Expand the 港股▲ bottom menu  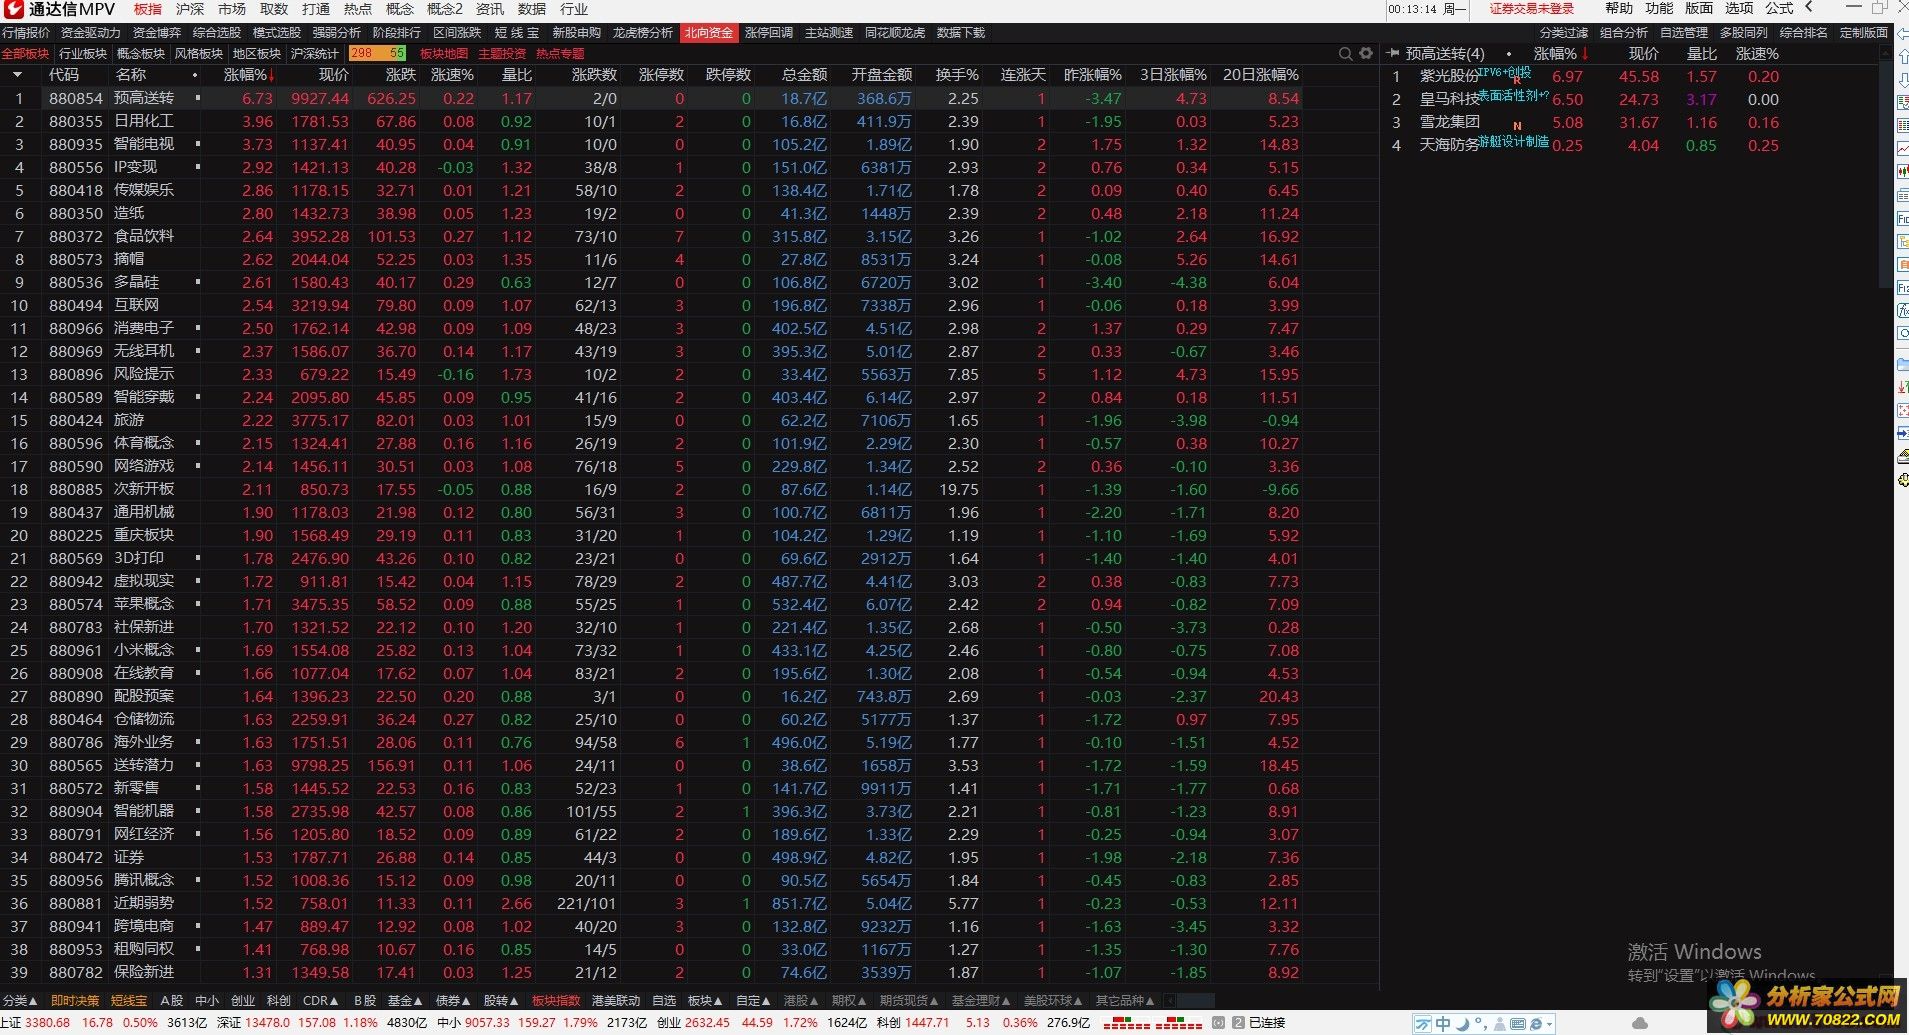(x=801, y=1000)
